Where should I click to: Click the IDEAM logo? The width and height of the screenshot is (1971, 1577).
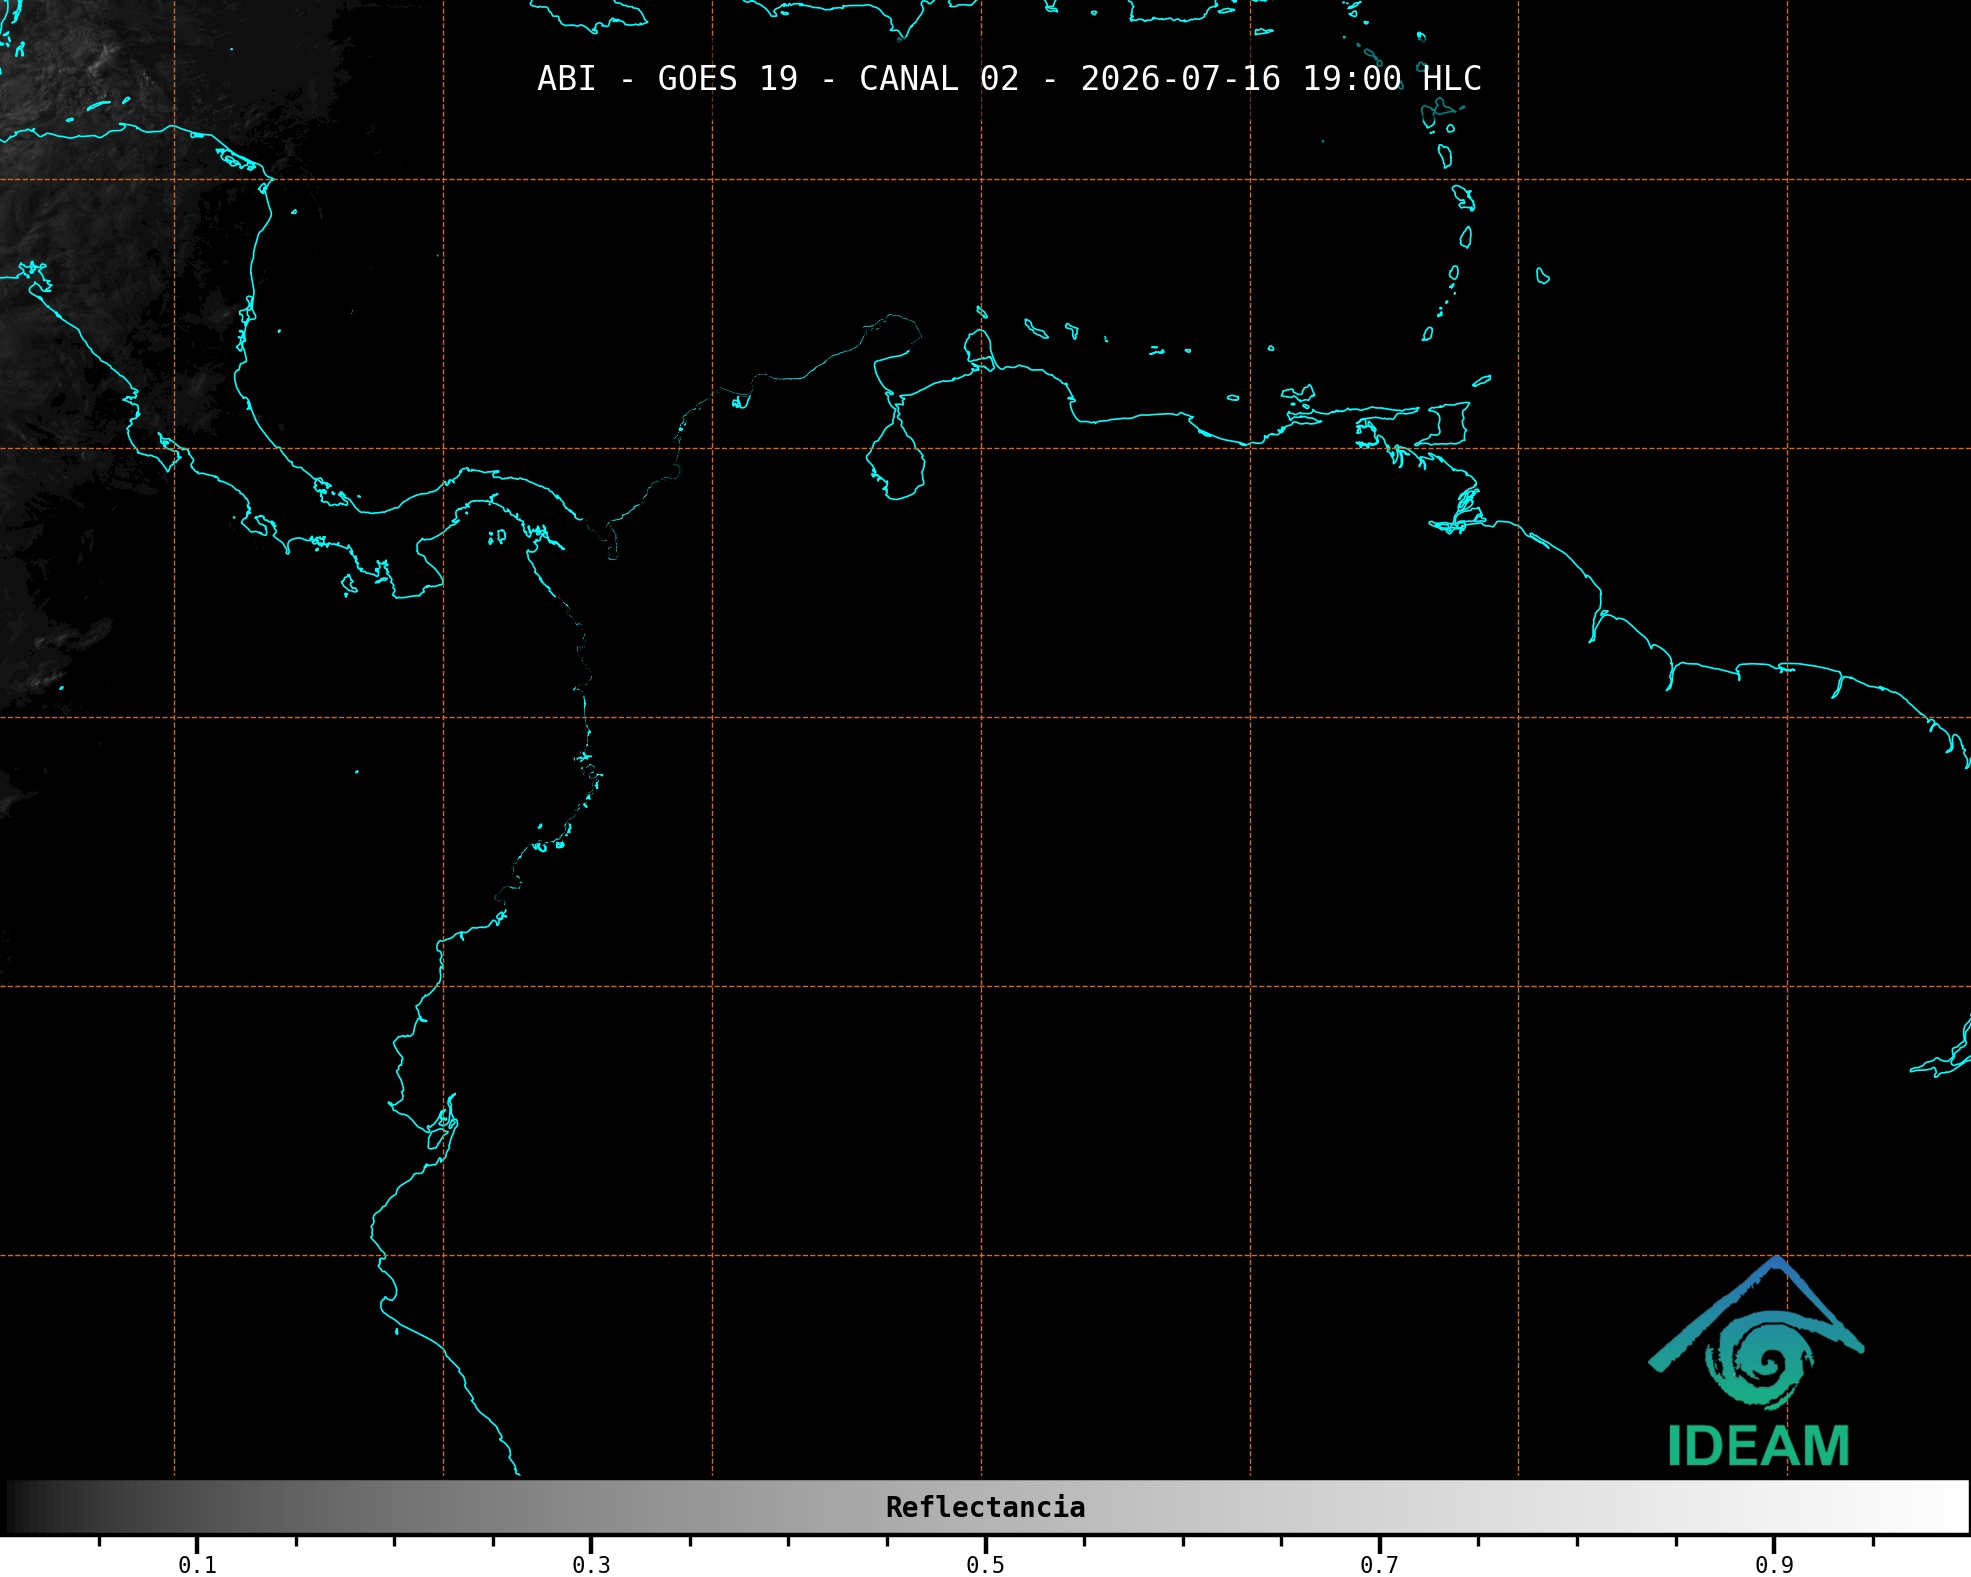[1757, 1362]
